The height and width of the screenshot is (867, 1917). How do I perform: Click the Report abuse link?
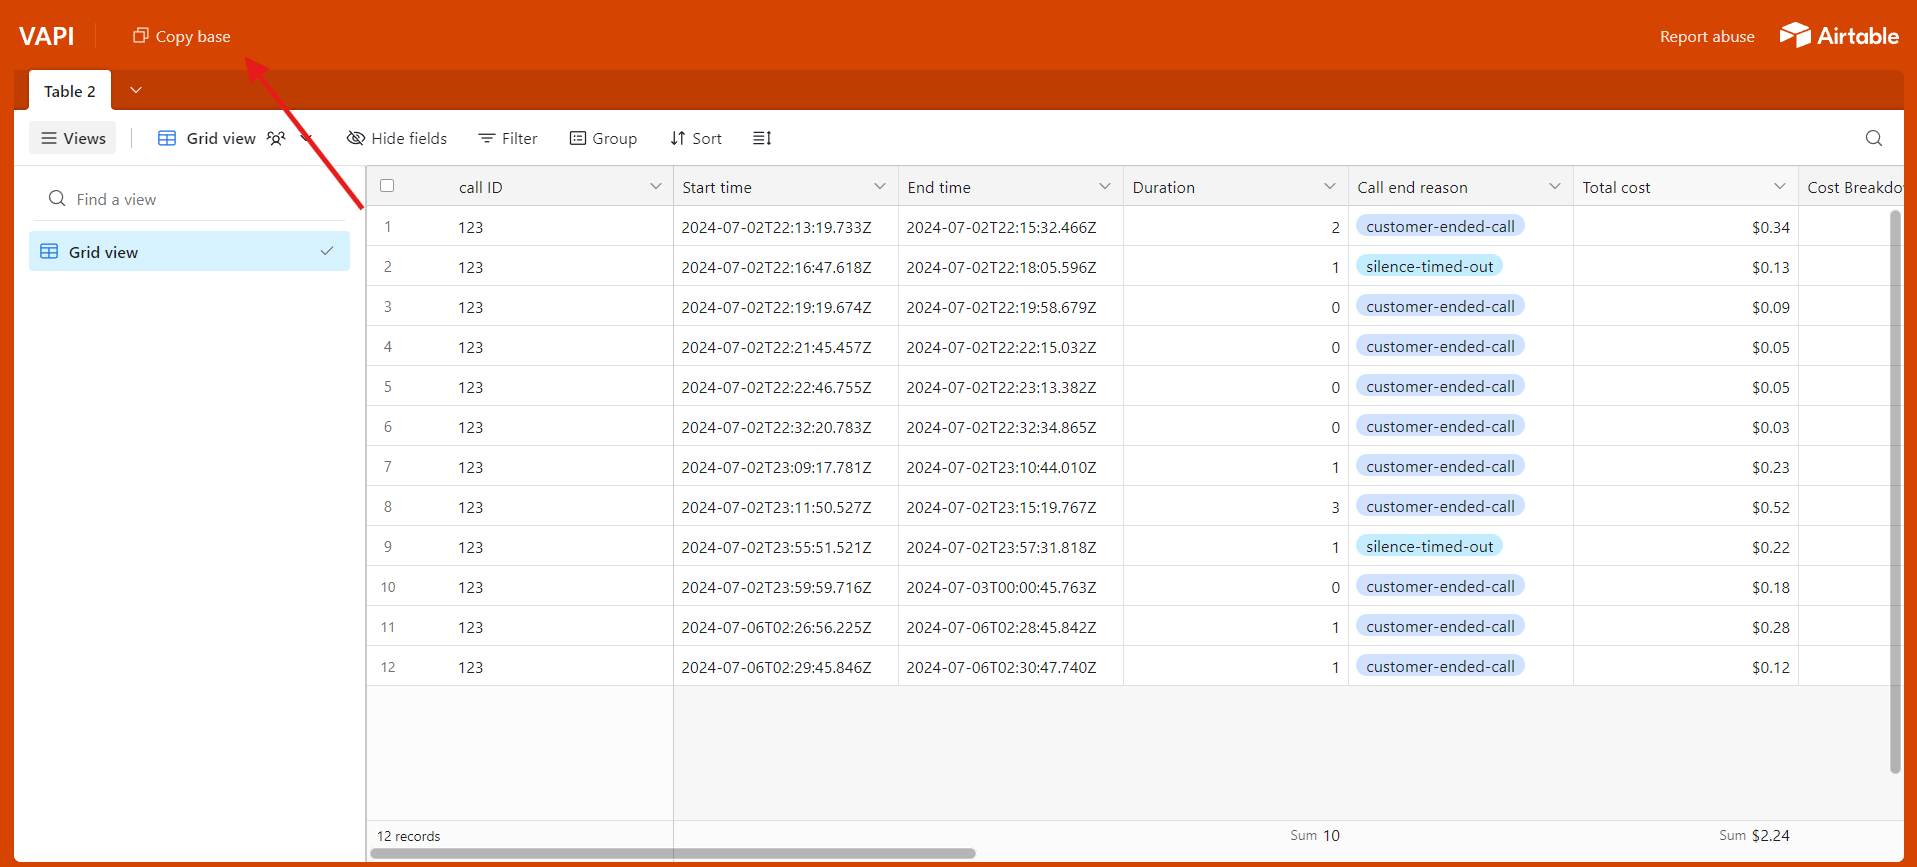1706,37
